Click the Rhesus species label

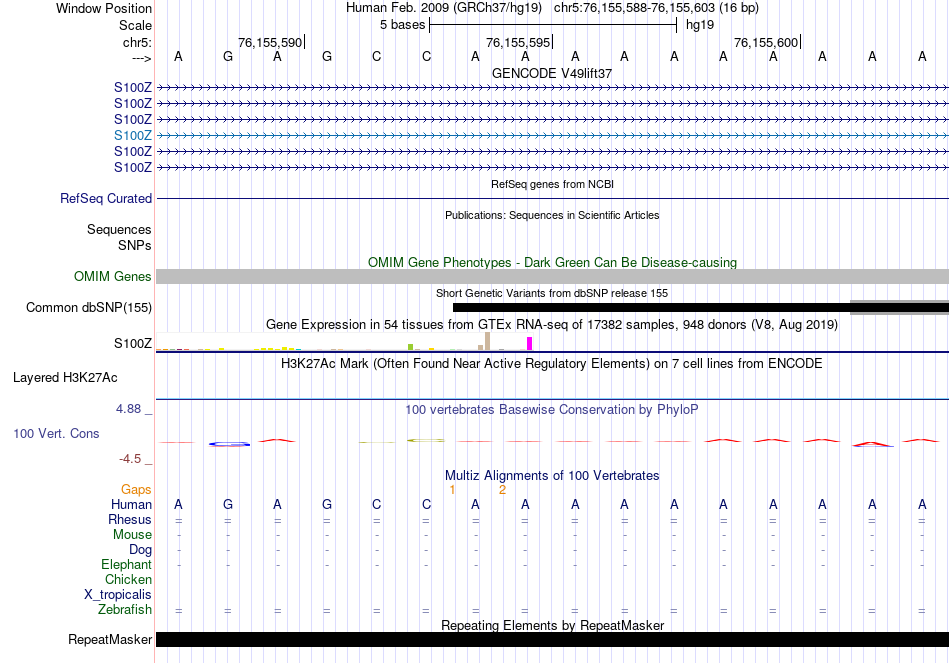tap(130, 519)
